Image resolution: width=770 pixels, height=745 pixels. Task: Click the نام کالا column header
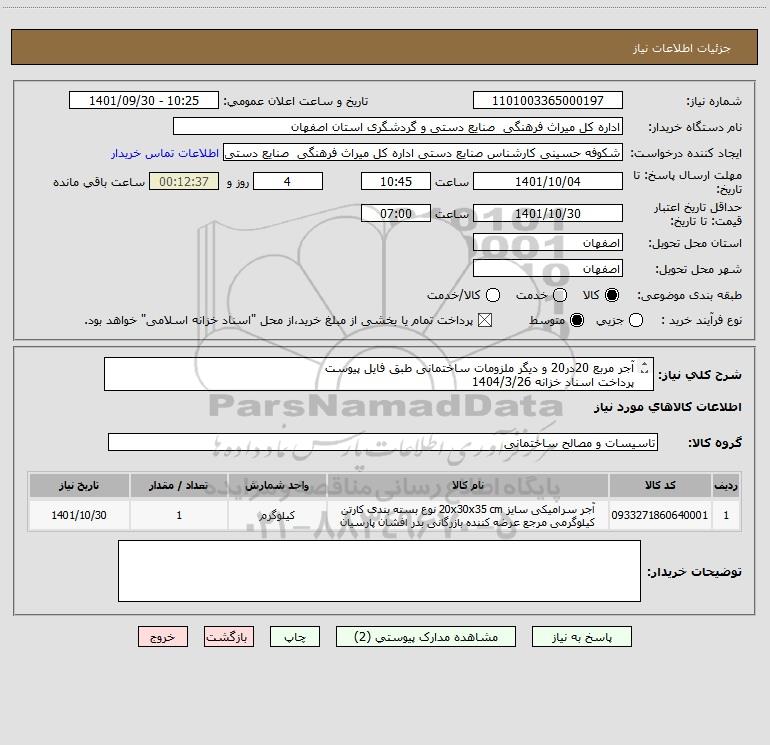tap(468, 486)
